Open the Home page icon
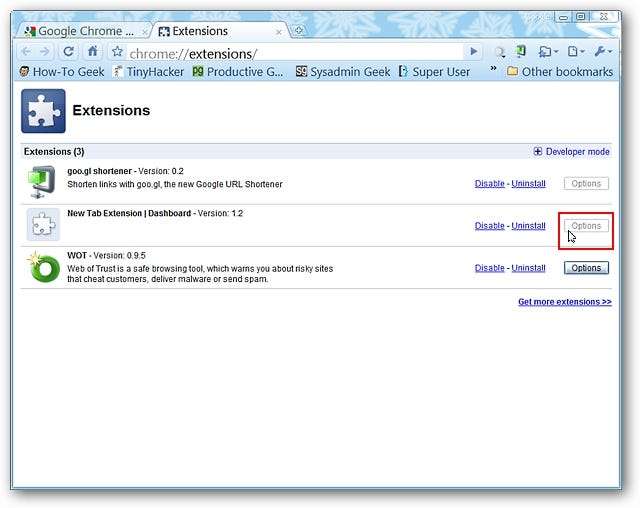 tap(93, 51)
